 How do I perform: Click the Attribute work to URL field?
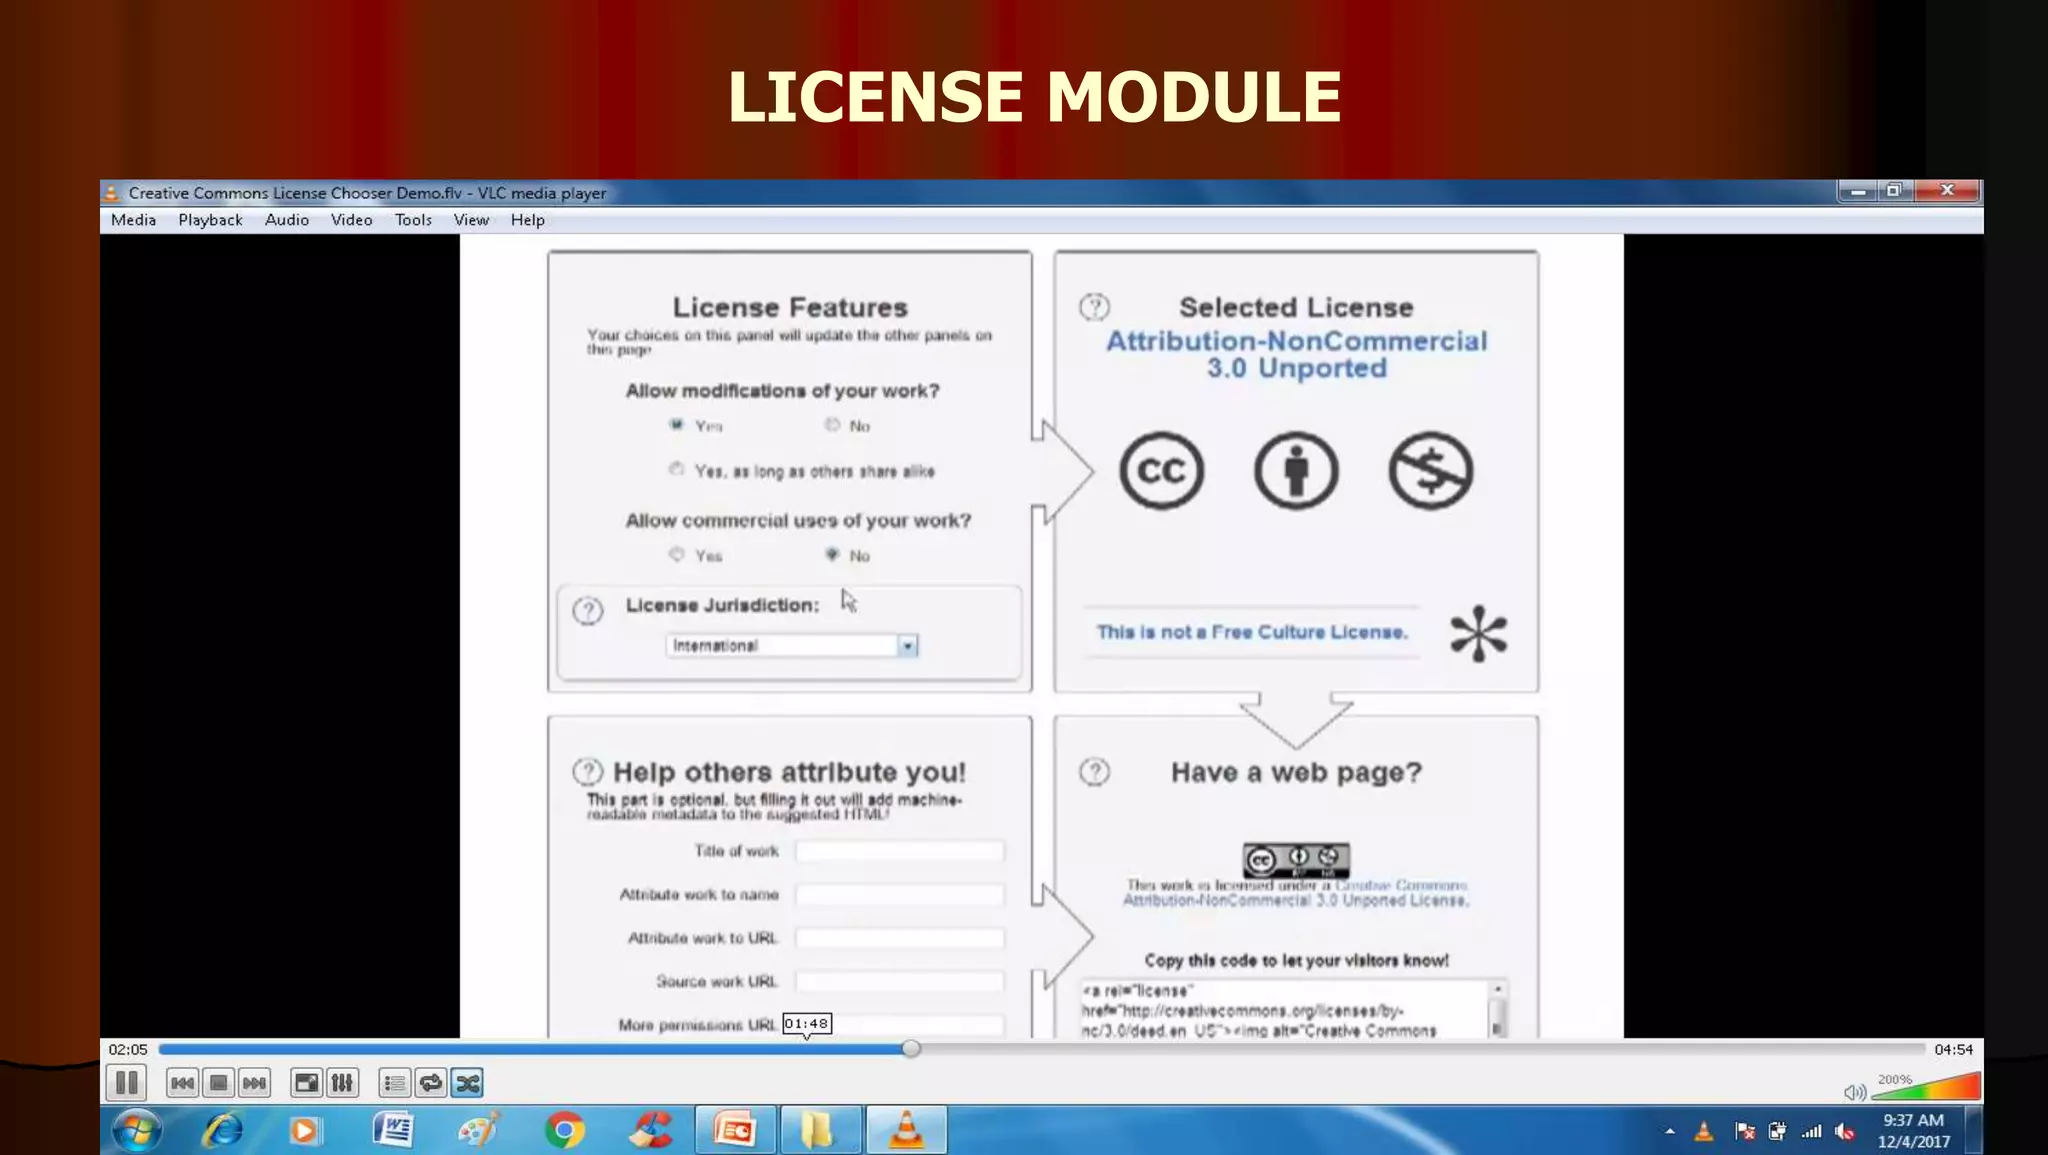[899, 938]
